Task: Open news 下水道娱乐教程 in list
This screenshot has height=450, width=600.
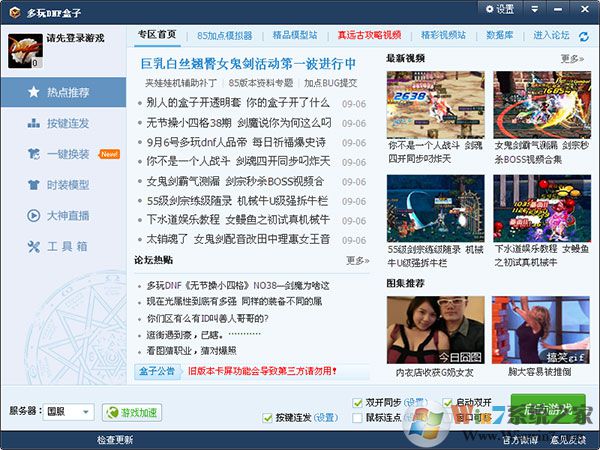Action: pos(238,220)
